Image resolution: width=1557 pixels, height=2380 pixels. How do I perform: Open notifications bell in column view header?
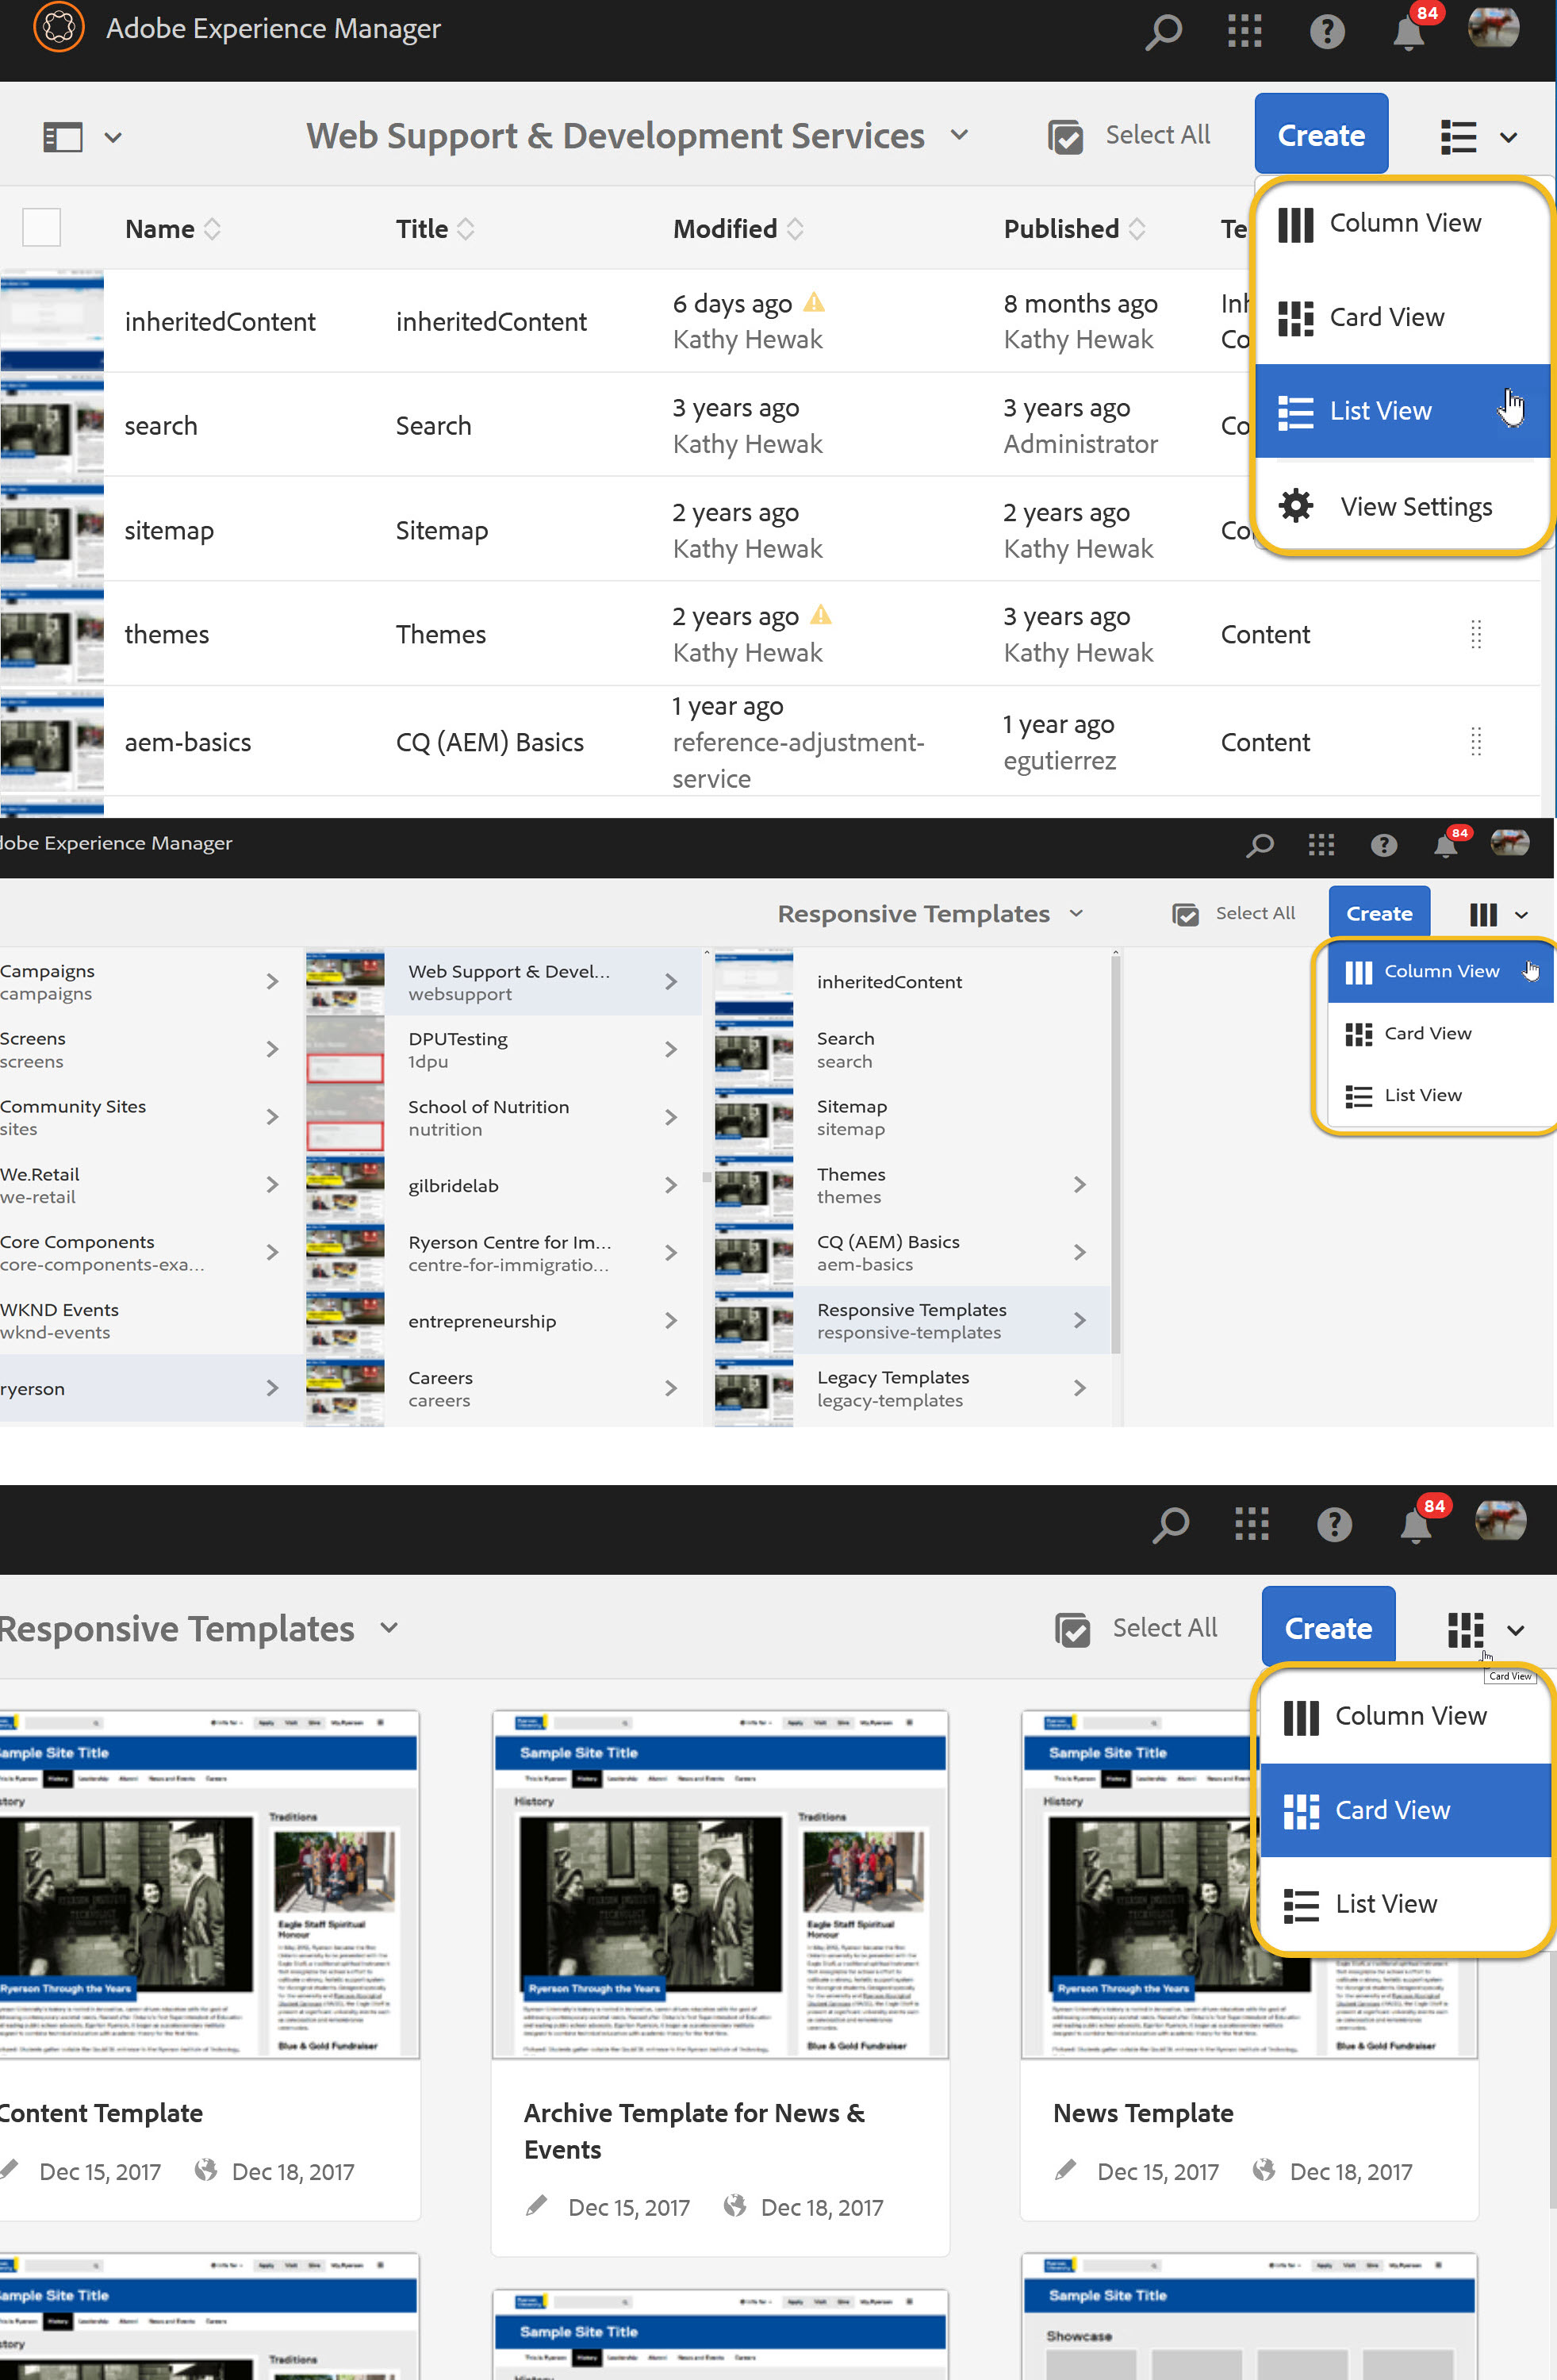click(1445, 846)
